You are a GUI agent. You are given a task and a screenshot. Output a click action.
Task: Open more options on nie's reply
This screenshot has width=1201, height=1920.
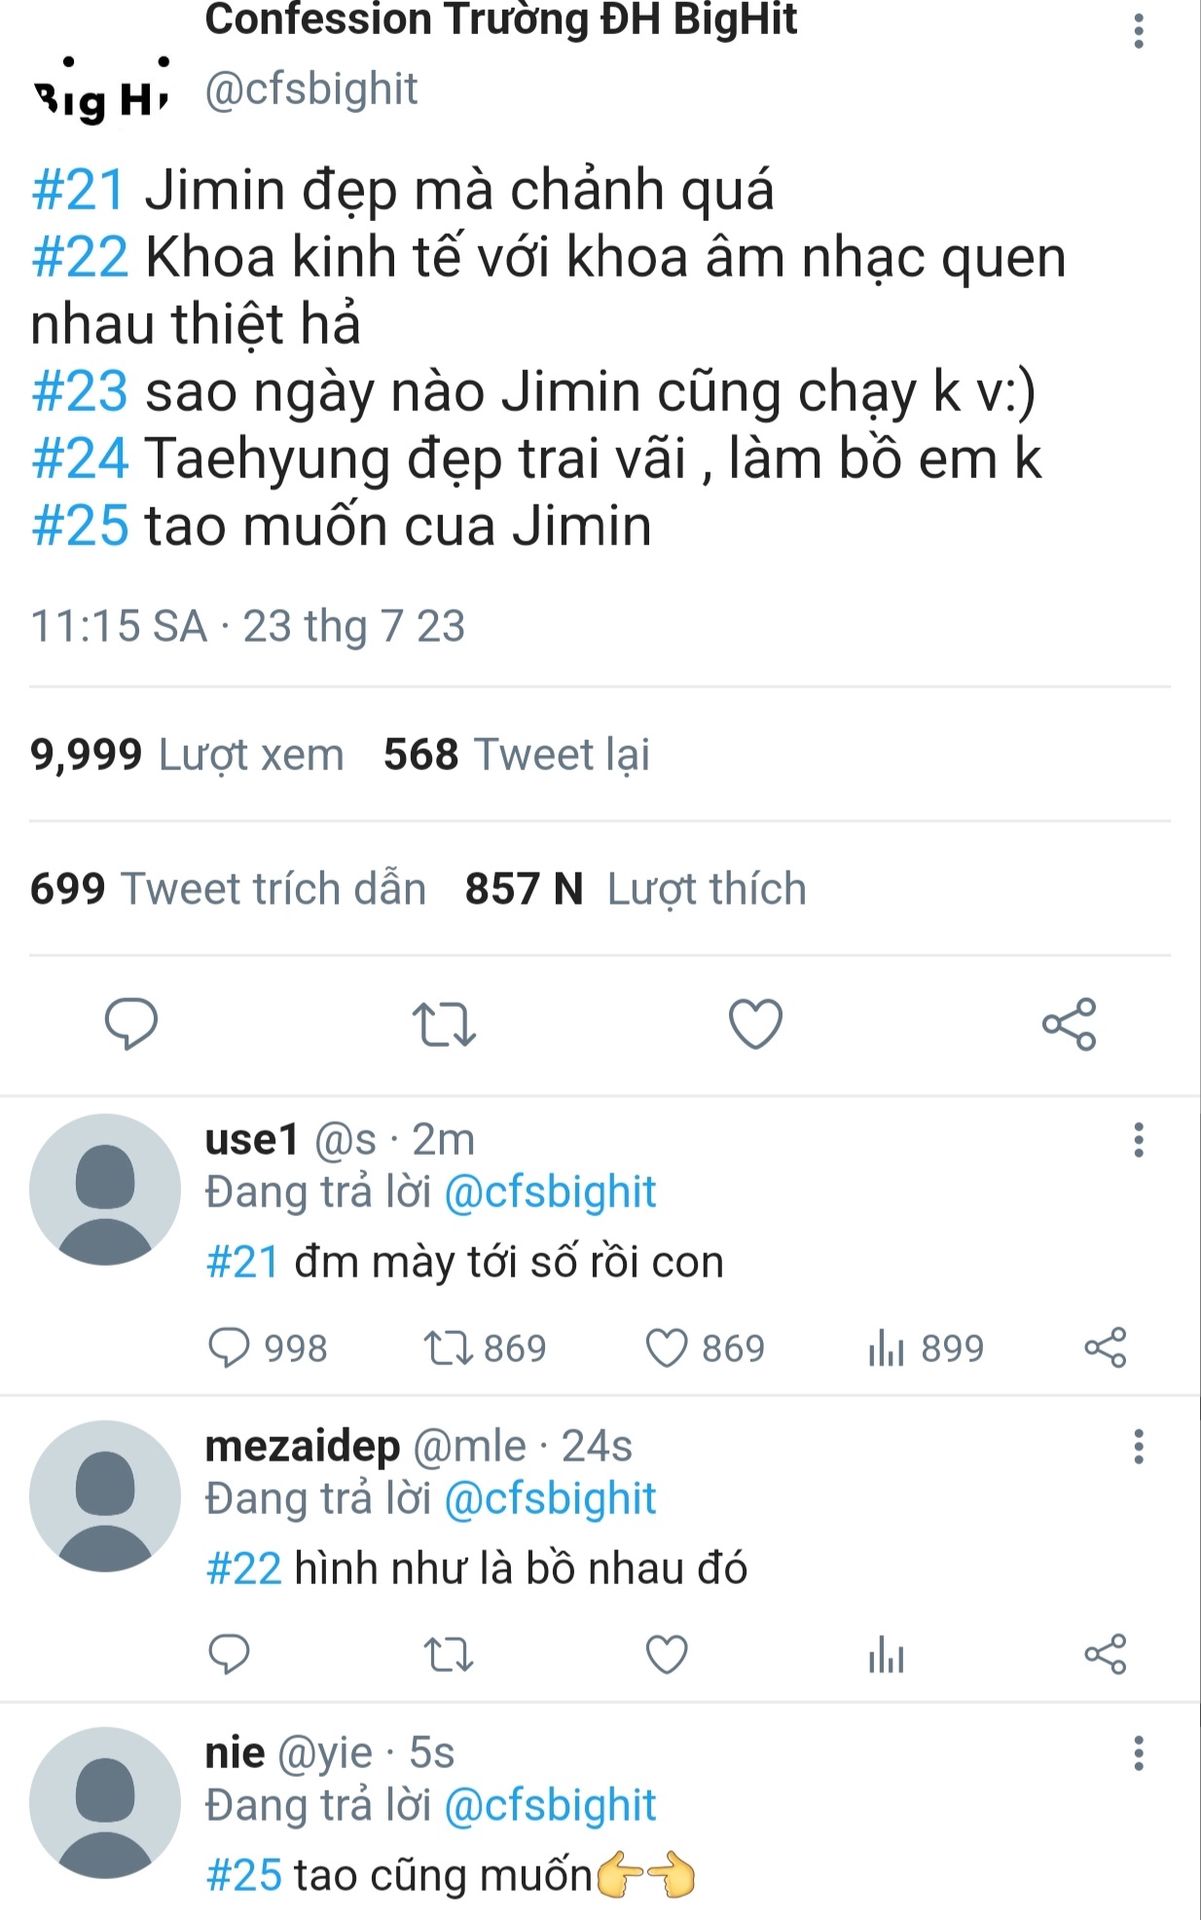[1138, 1754]
